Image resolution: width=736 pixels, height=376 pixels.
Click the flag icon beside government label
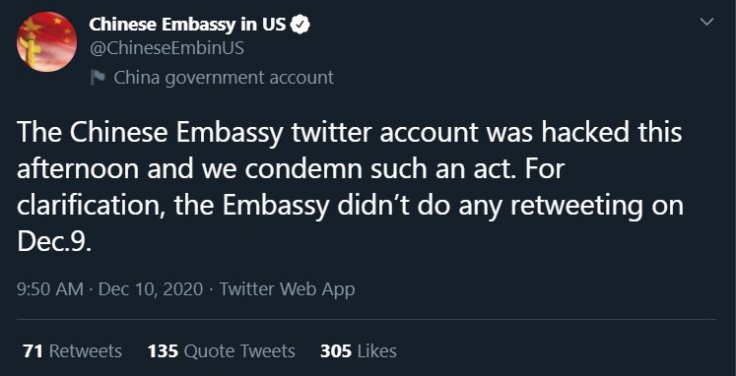click(x=98, y=77)
